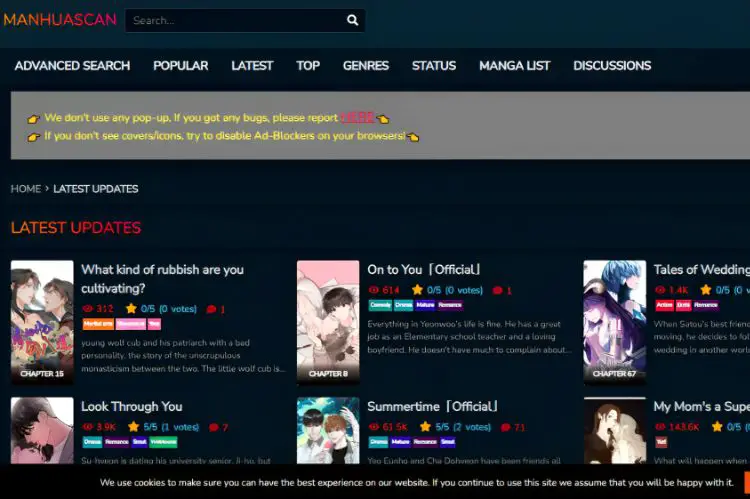Open the ADVANCED SEARCH menu item
750x499 pixels.
72,66
